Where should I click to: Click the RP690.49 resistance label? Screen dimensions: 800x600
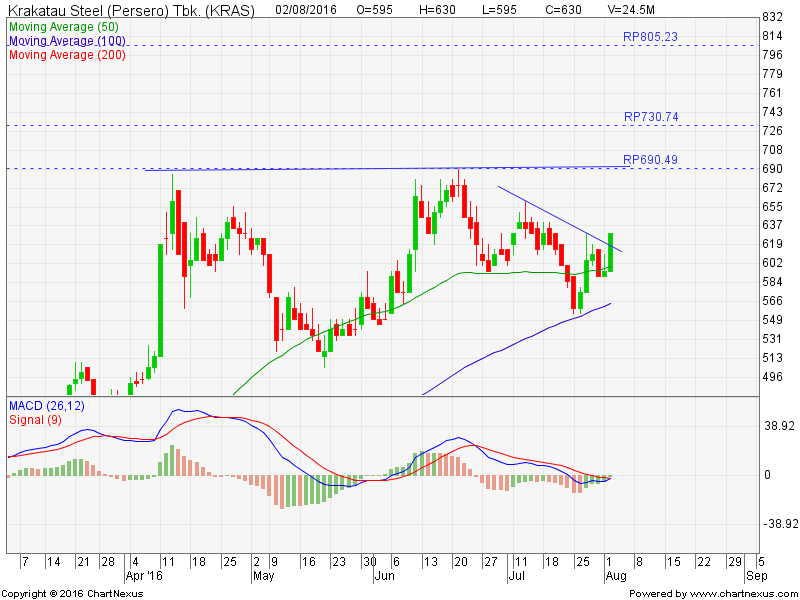(x=650, y=160)
